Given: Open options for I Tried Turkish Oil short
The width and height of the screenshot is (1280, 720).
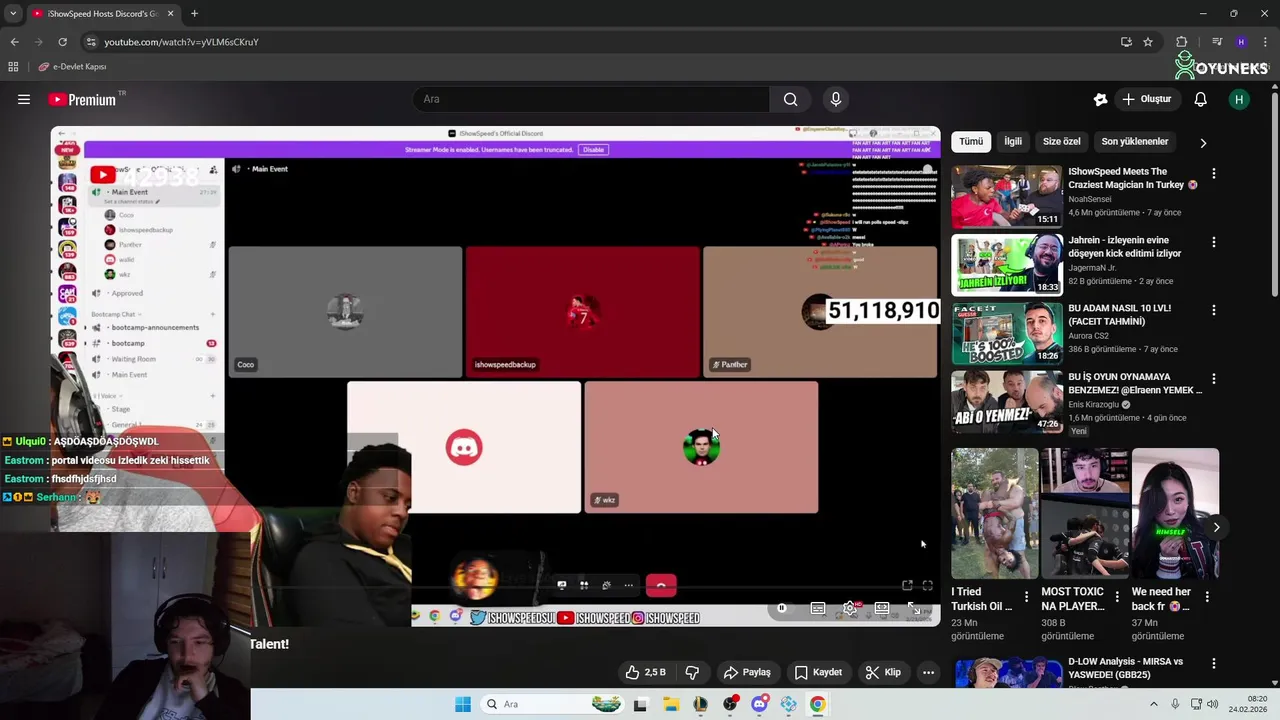Looking at the screenshot, I should coord(1026,597).
